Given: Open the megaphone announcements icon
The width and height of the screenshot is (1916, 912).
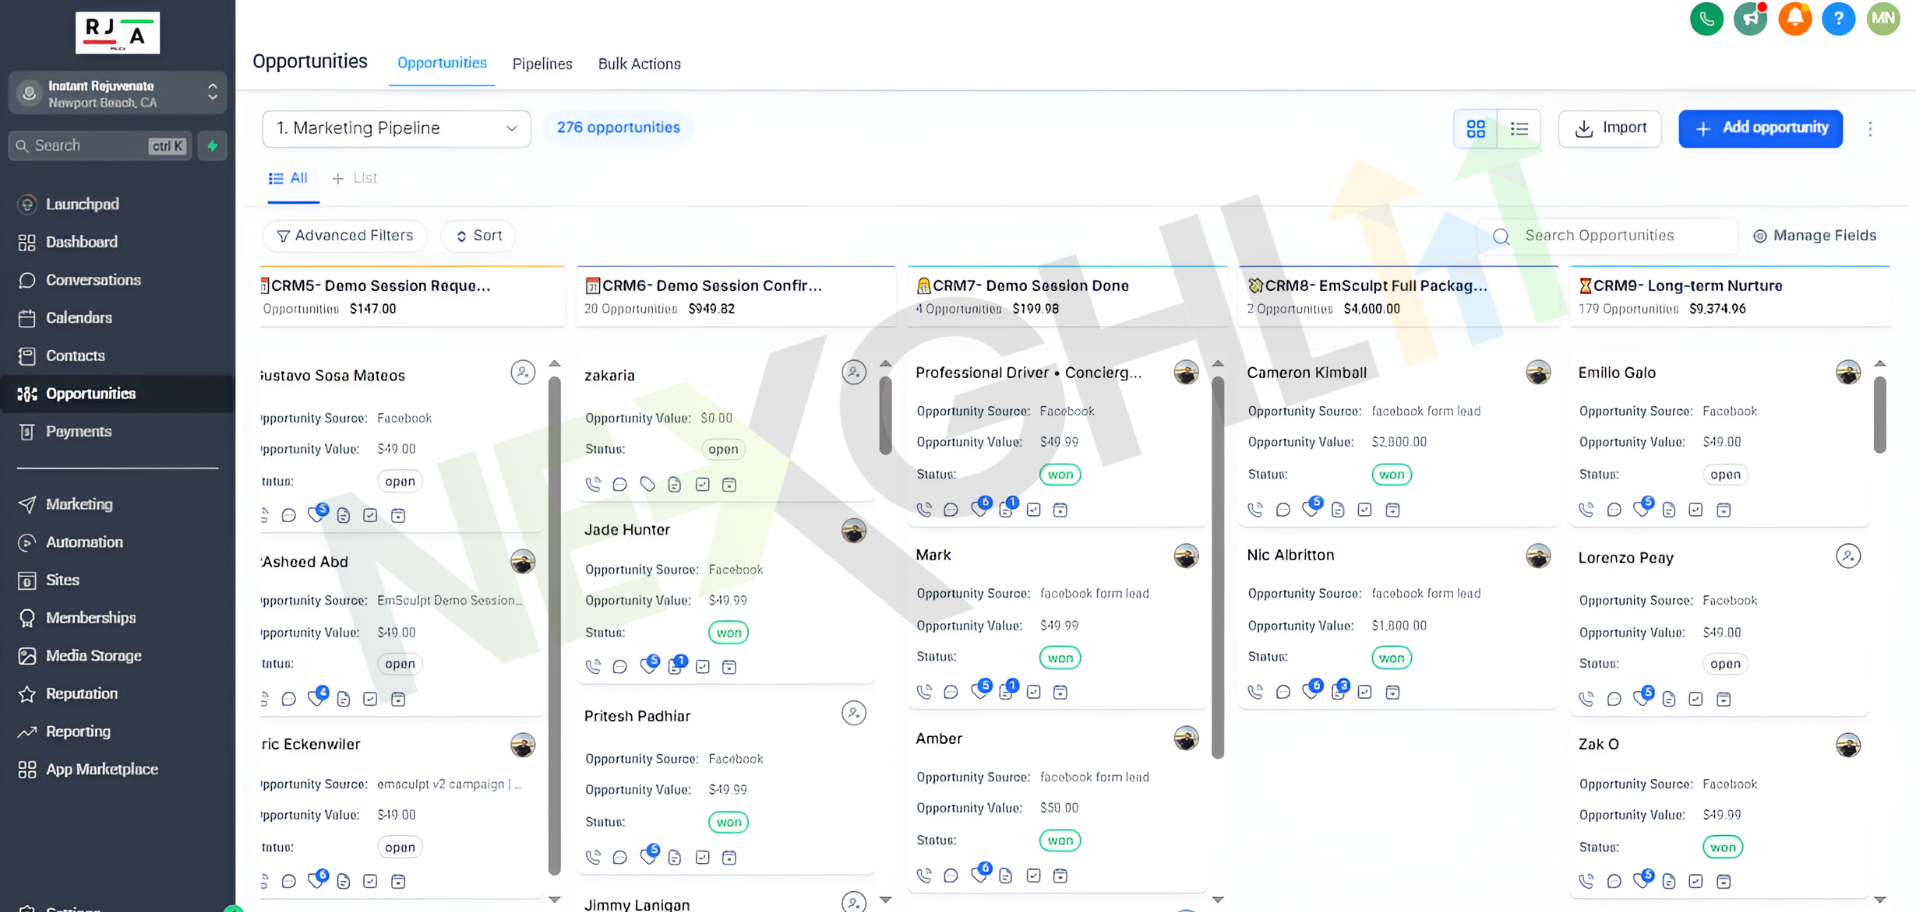Looking at the screenshot, I should (x=1750, y=19).
